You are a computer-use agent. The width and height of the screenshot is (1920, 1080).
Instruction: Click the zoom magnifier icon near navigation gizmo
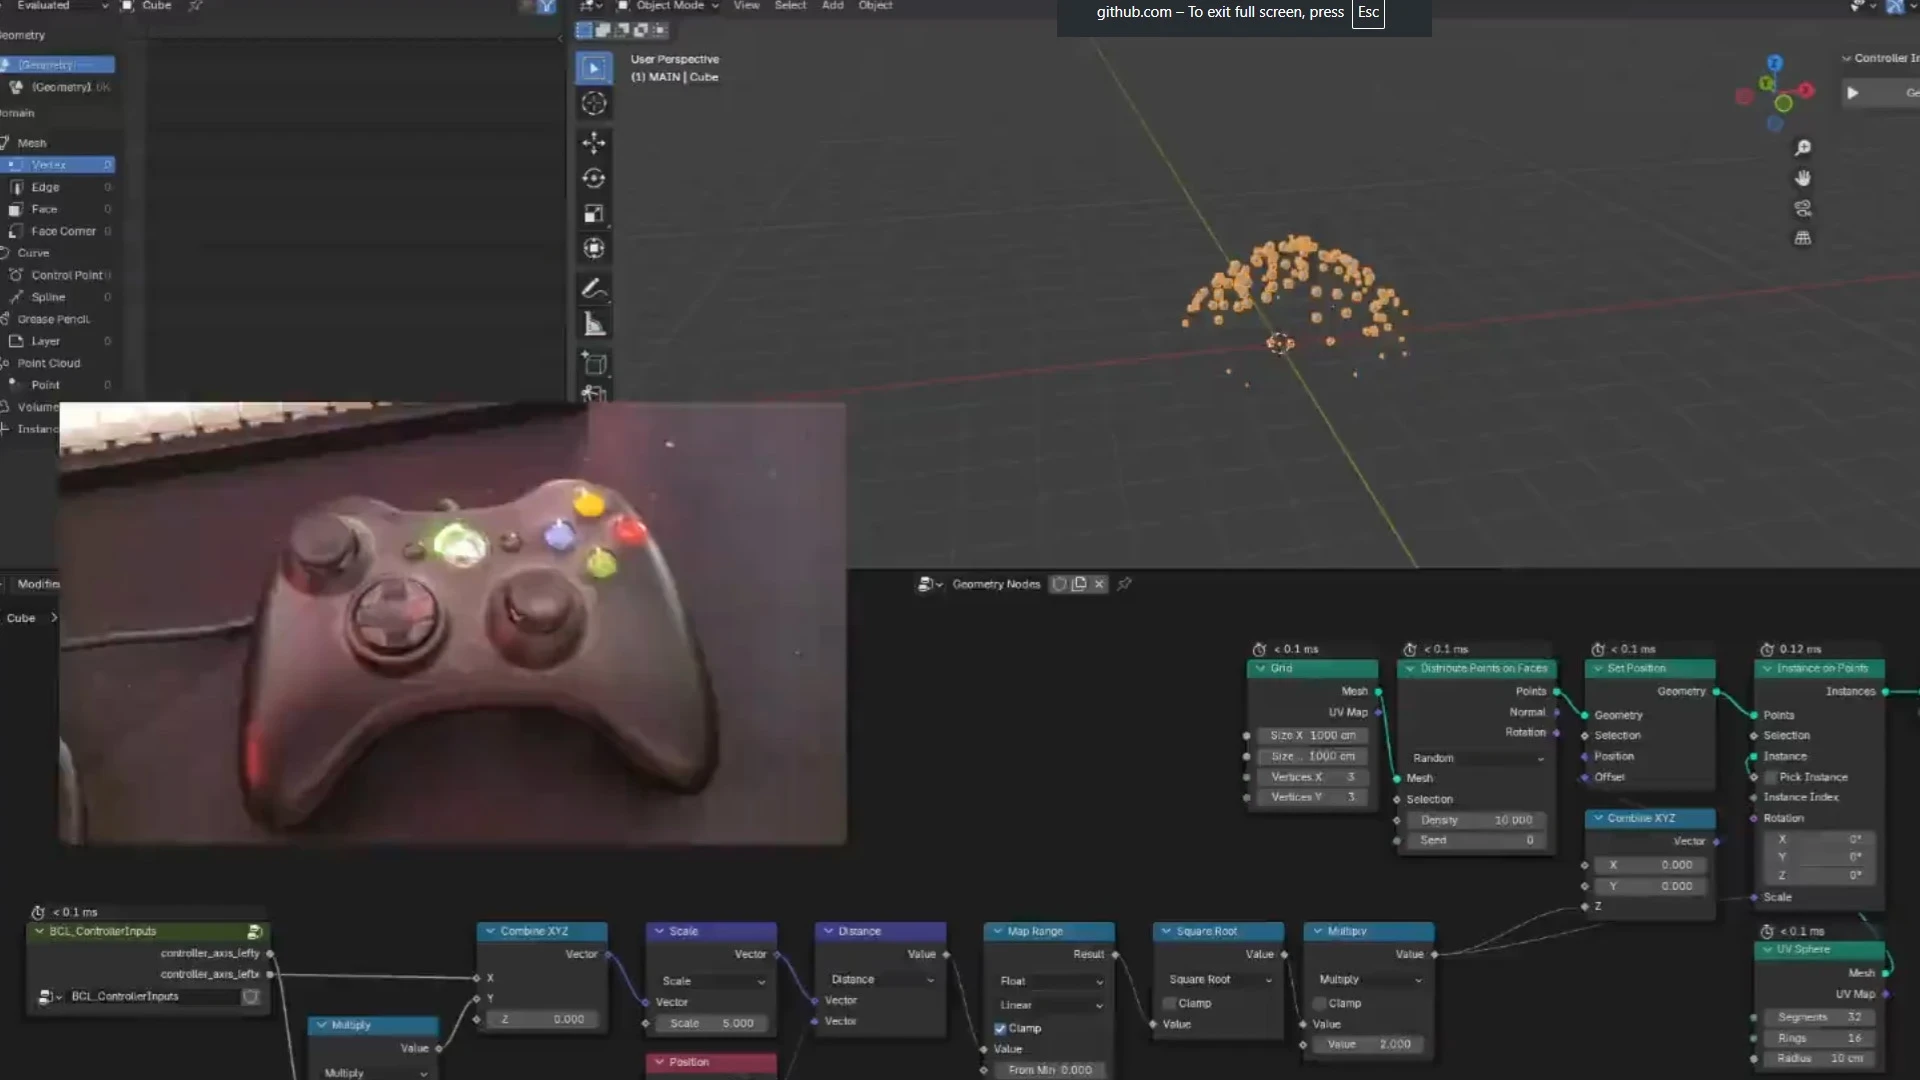pos(1804,147)
